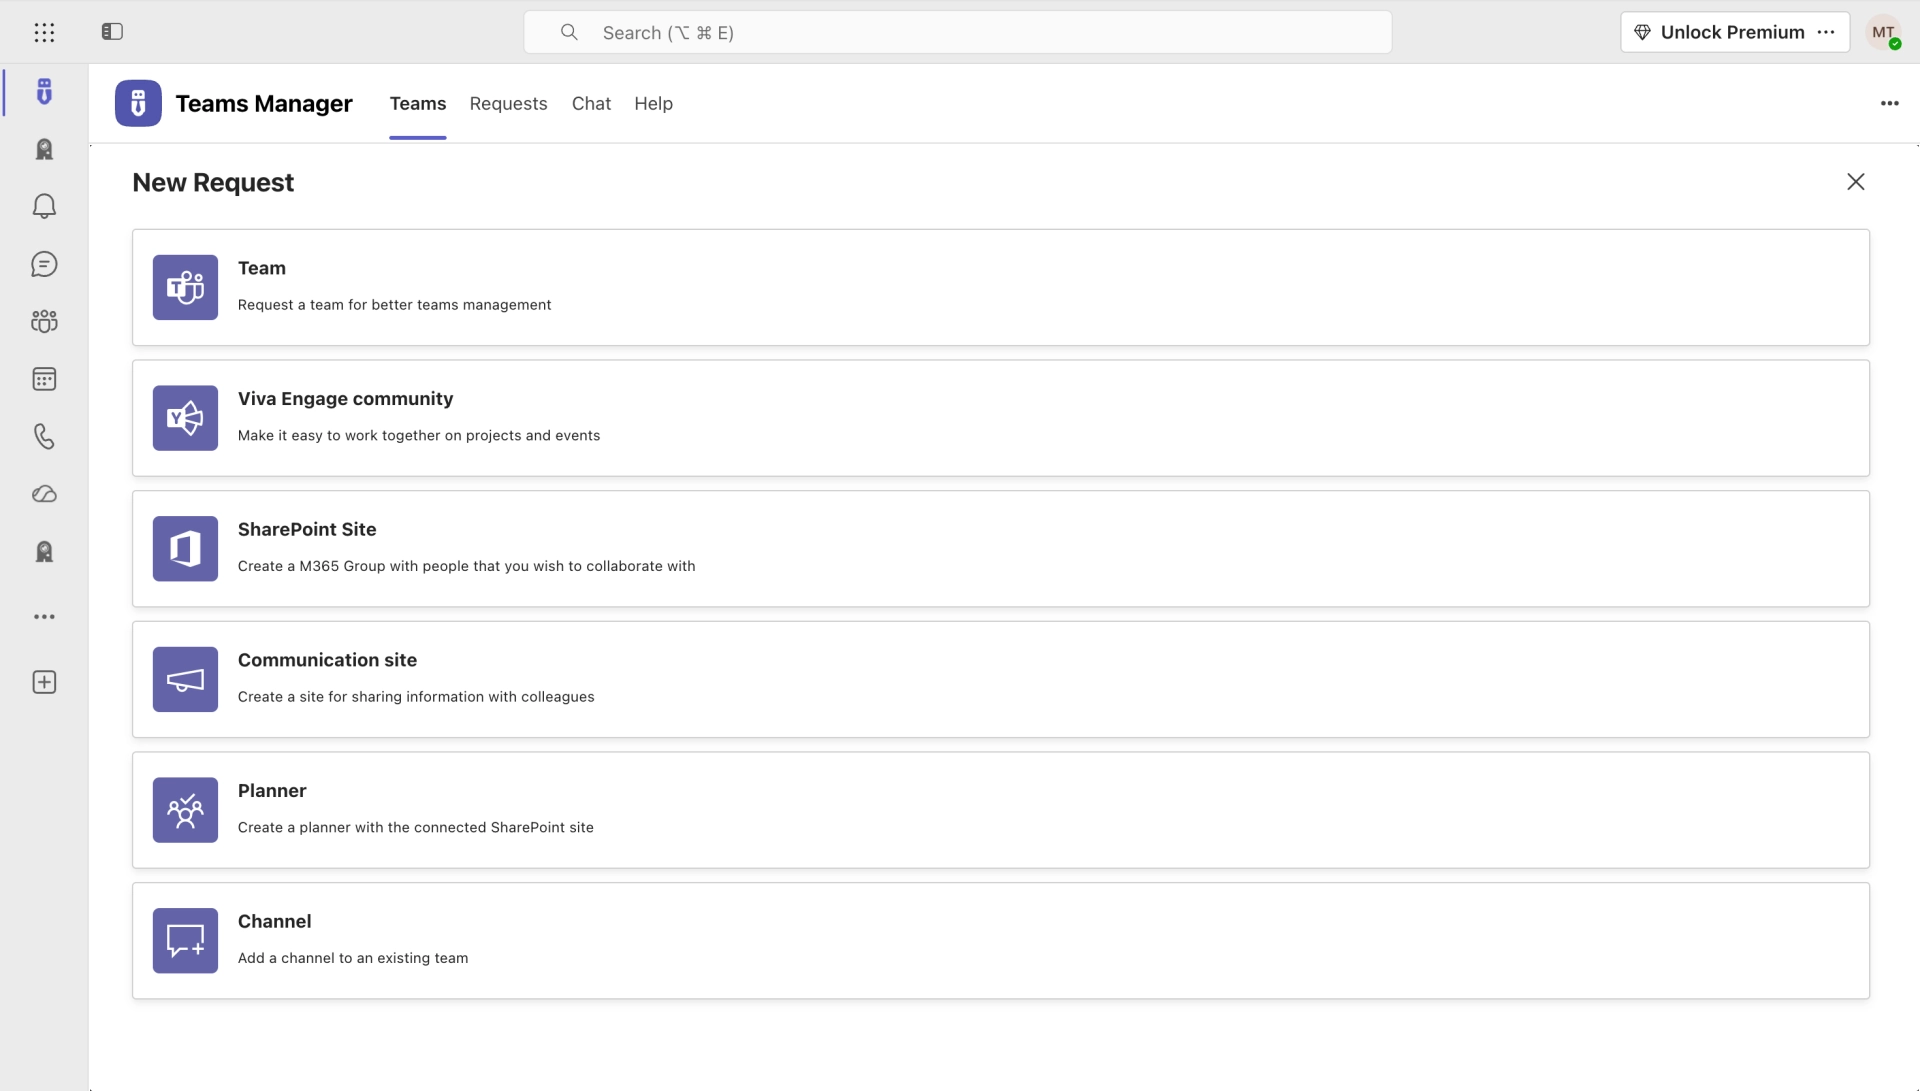Click the Teams Manager logo icon

[138, 103]
